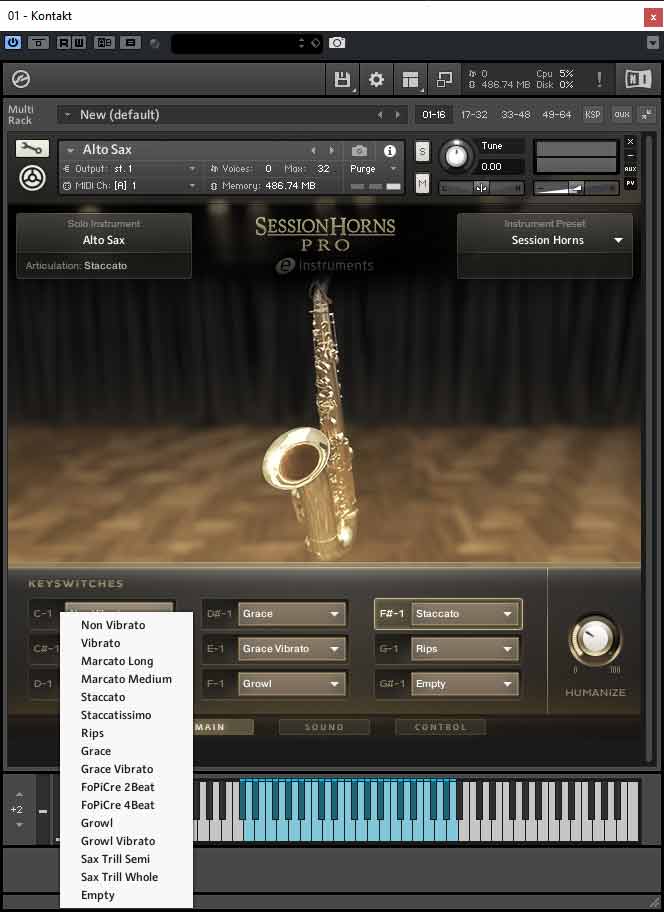Viewport: 664px width, 912px height.
Task: Click the Alto Sax snapshot camera icon
Action: 359,151
